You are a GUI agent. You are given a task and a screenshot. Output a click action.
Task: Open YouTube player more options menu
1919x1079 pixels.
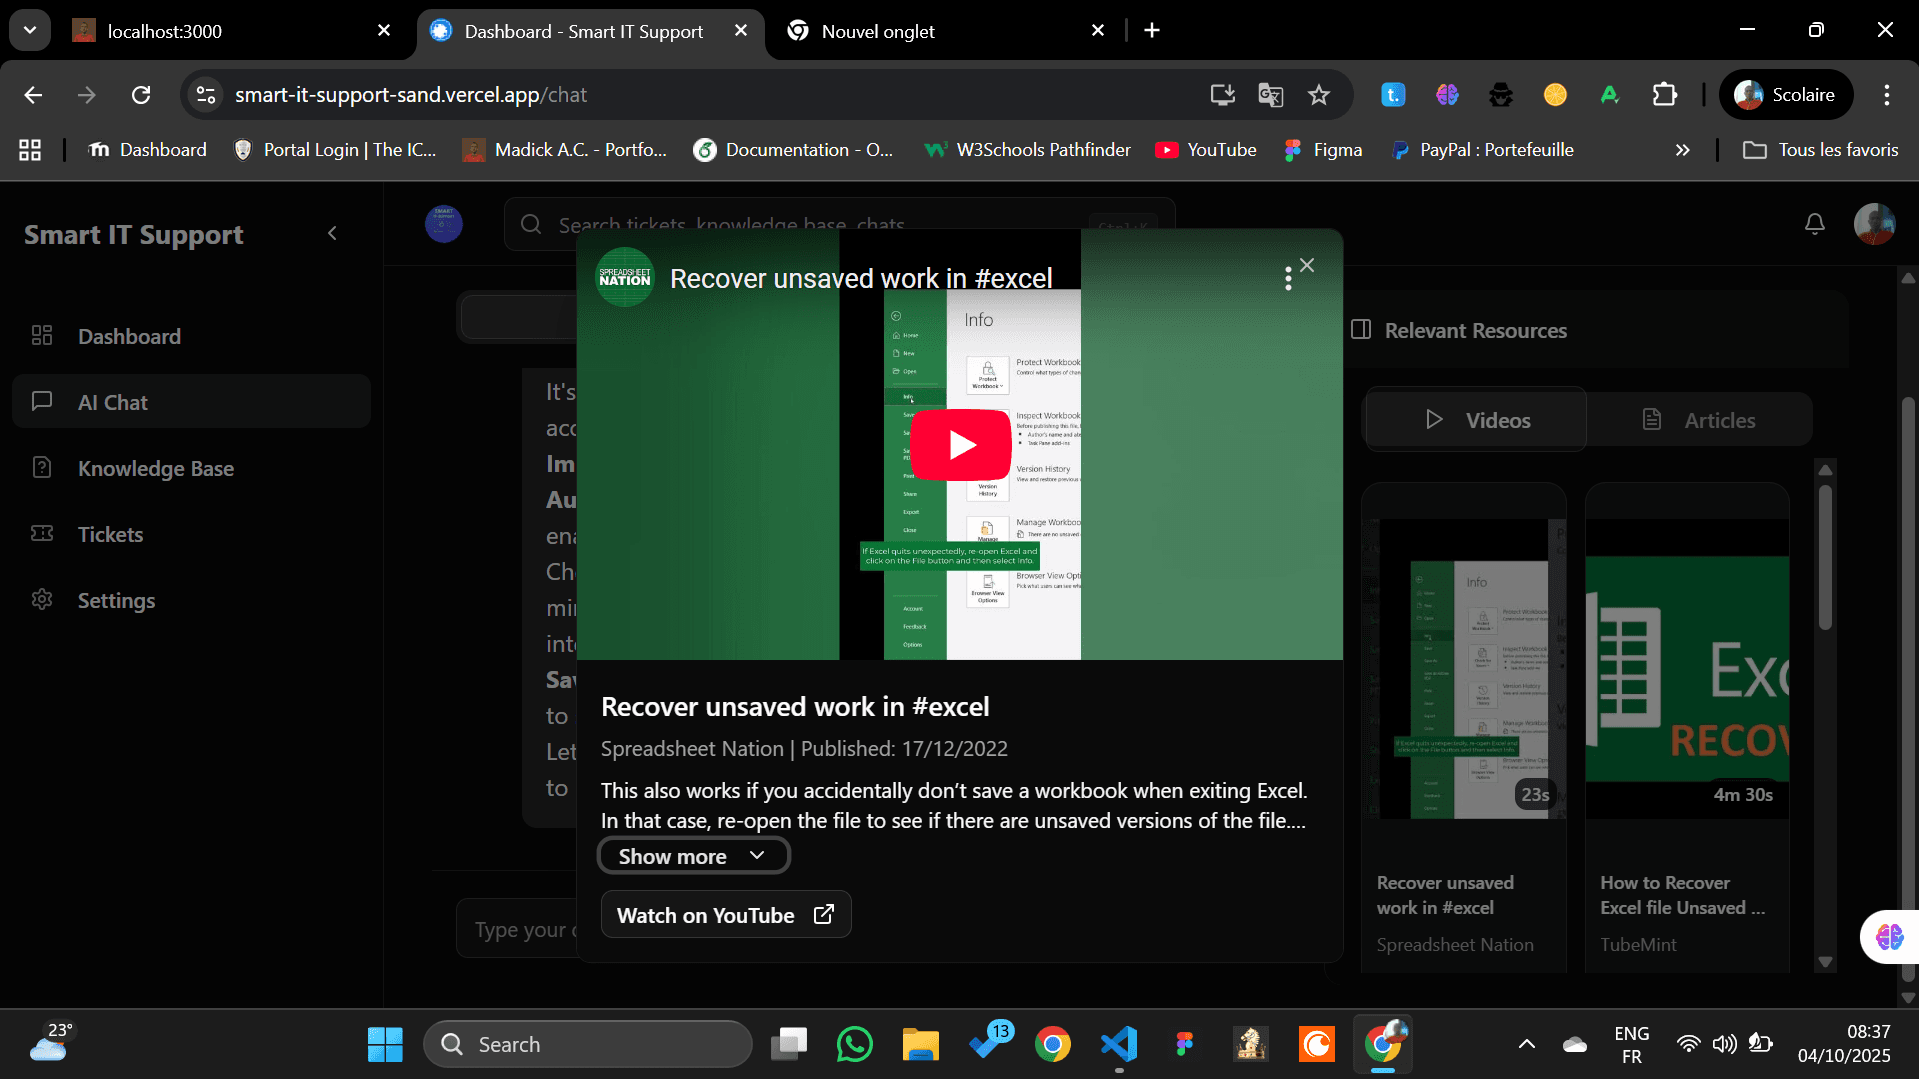coord(1288,279)
